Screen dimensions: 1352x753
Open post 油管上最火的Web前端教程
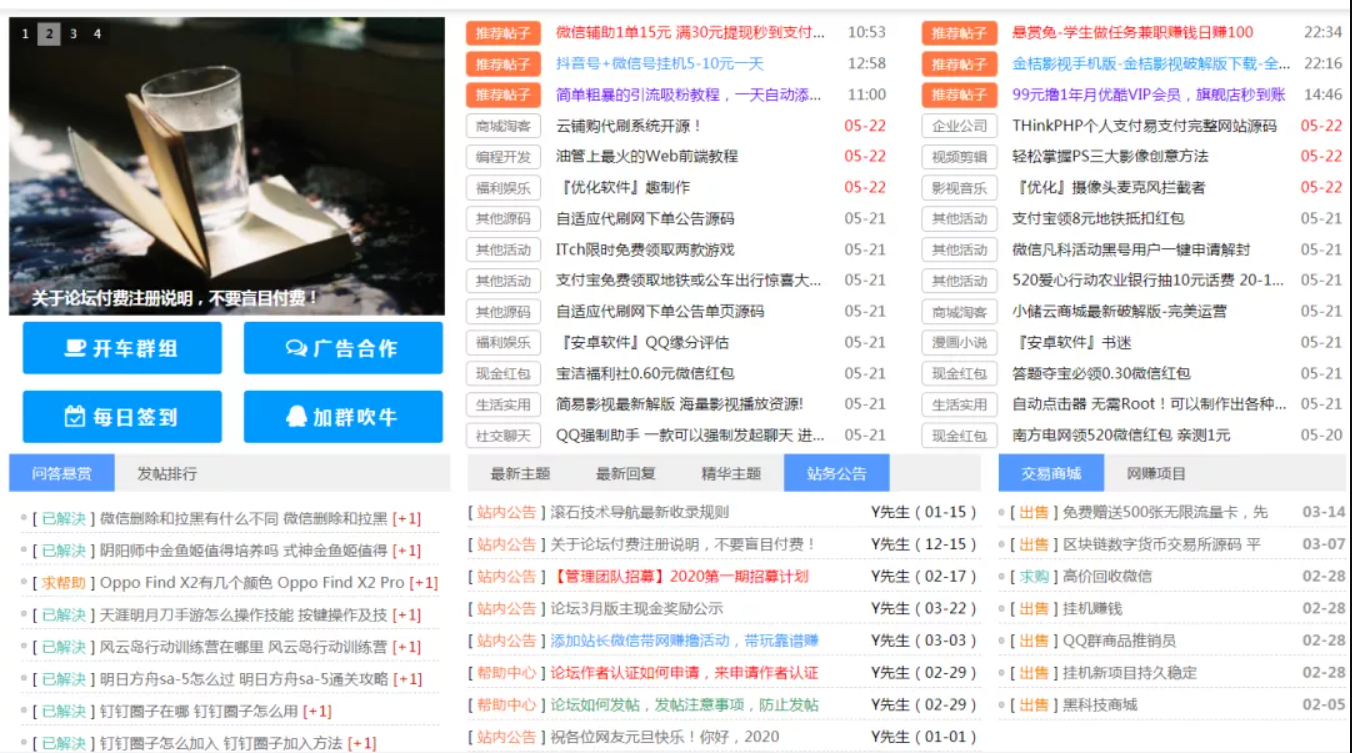[647, 156]
